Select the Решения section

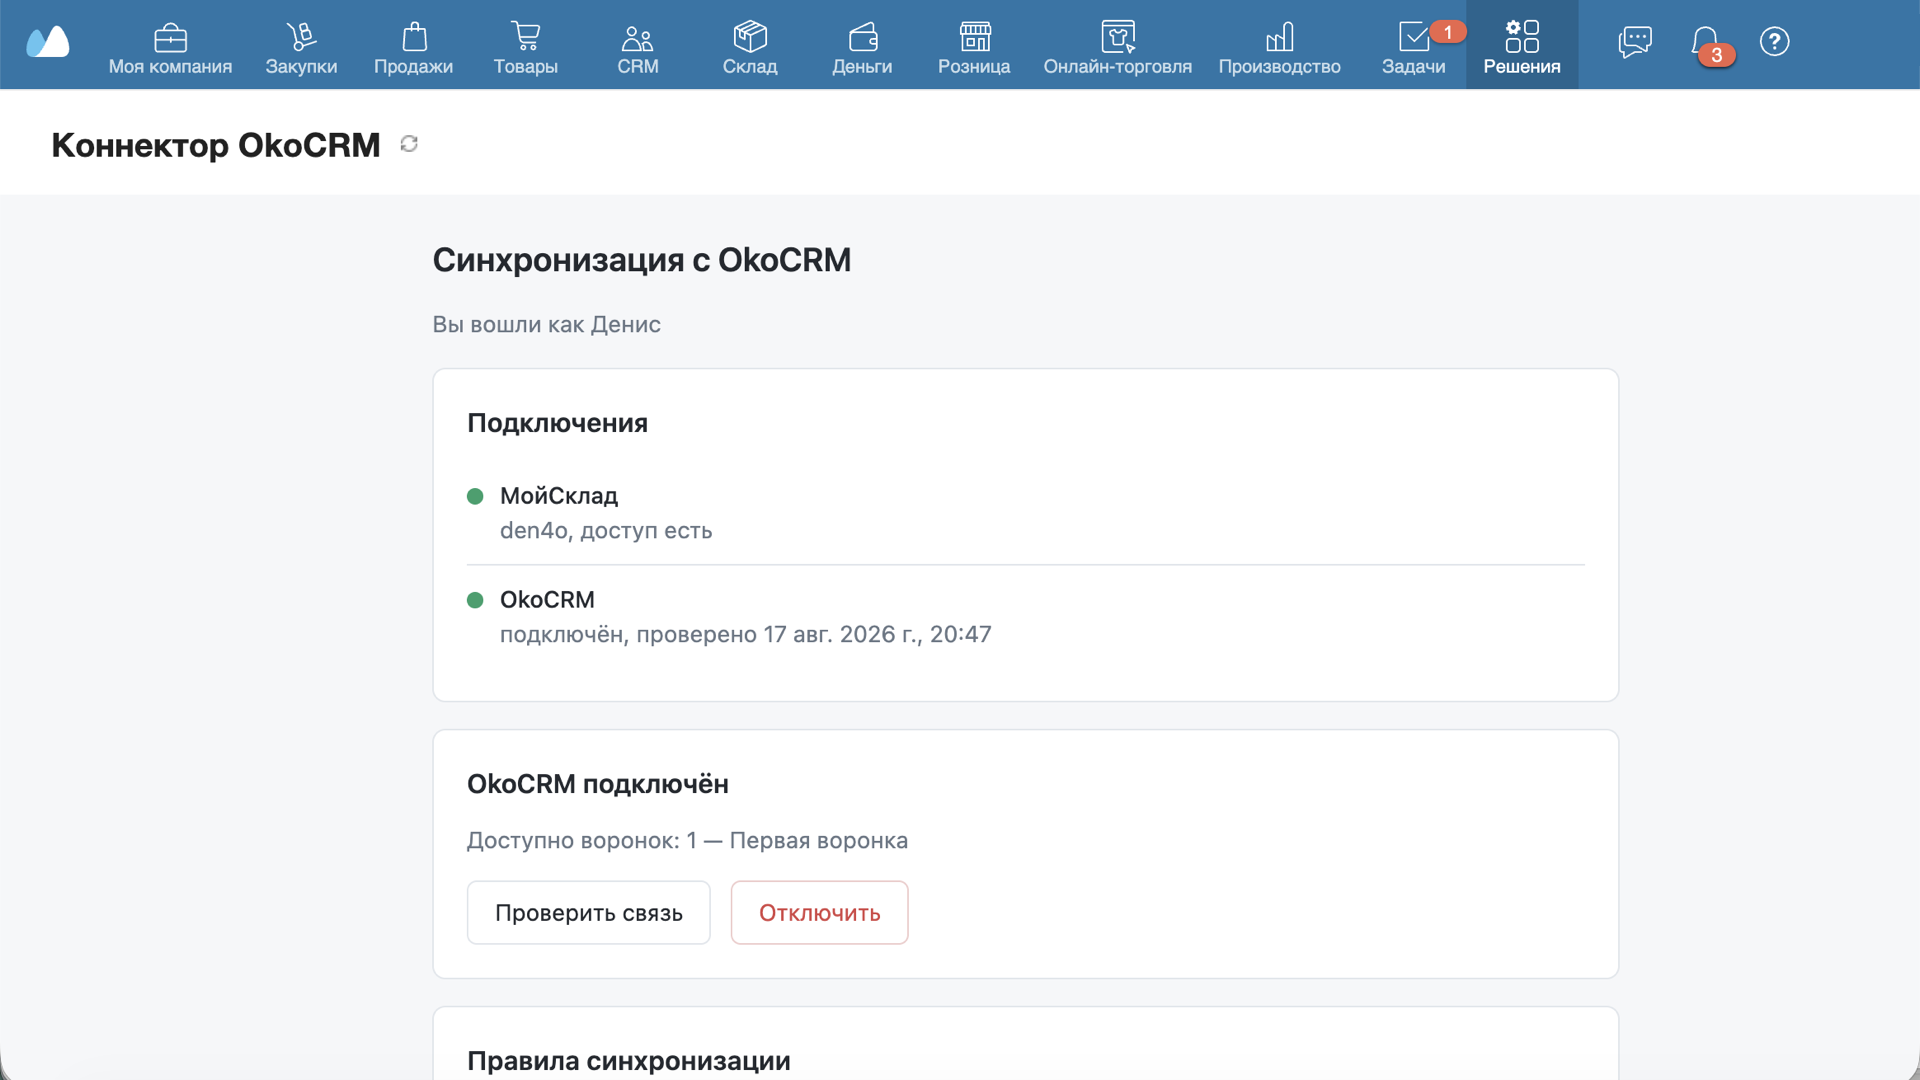[x=1522, y=45]
